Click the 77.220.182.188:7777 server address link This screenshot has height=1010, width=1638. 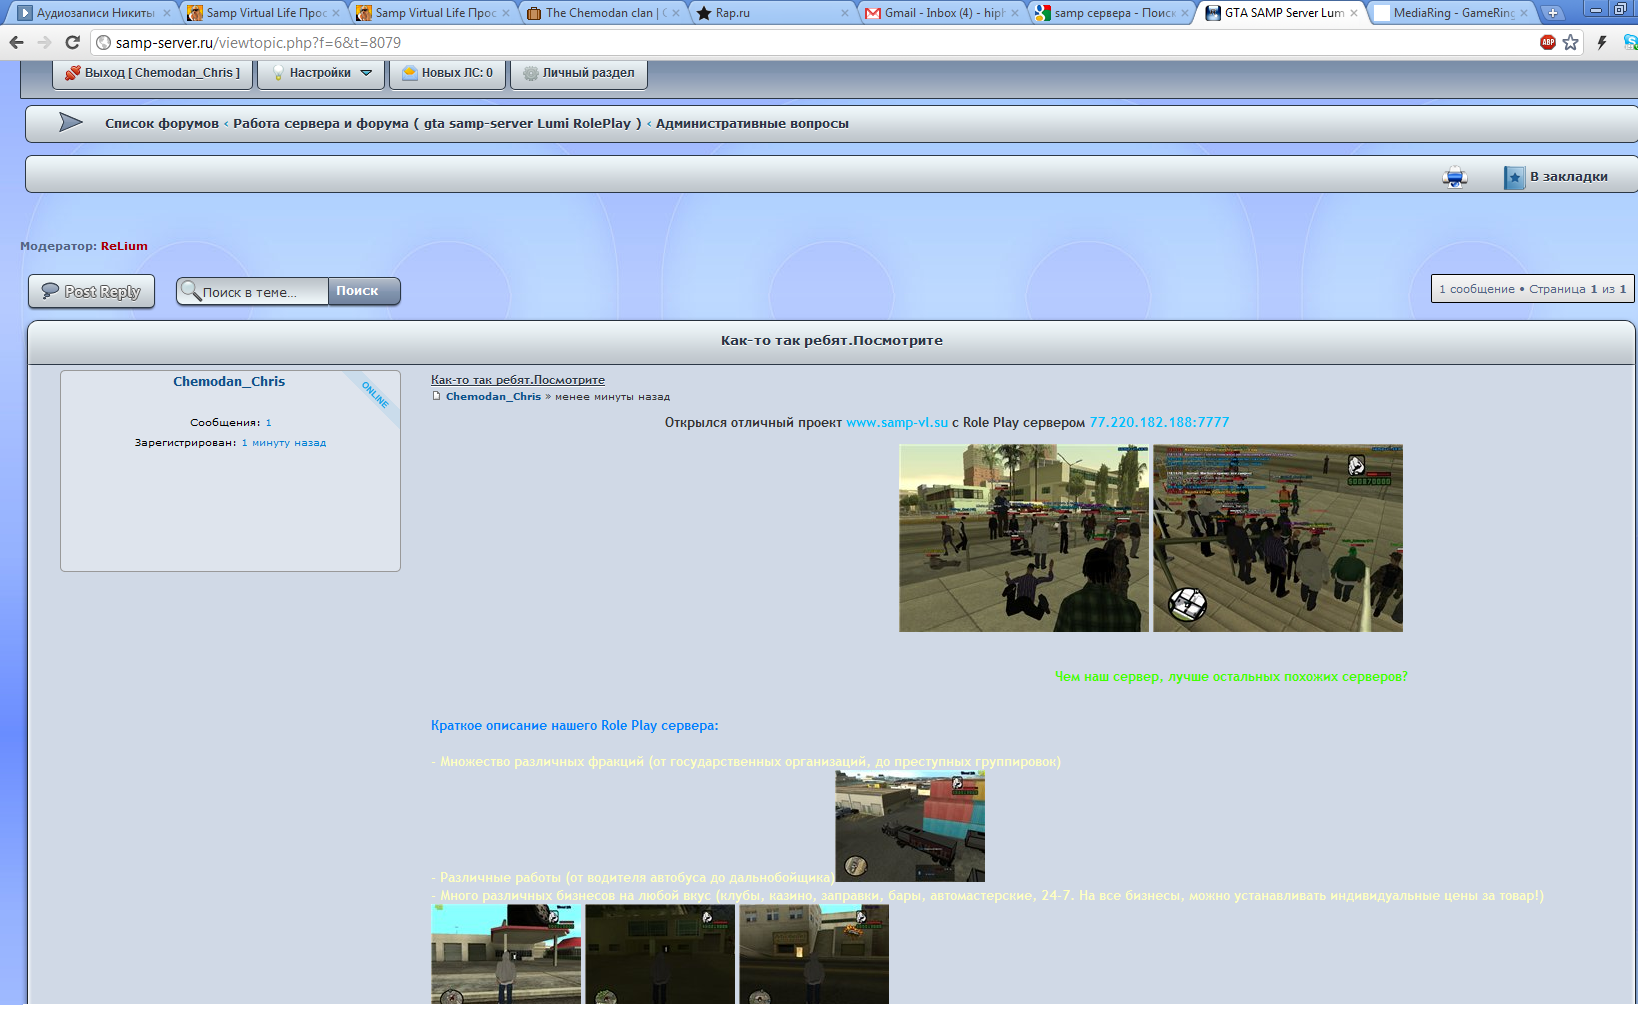click(1159, 423)
